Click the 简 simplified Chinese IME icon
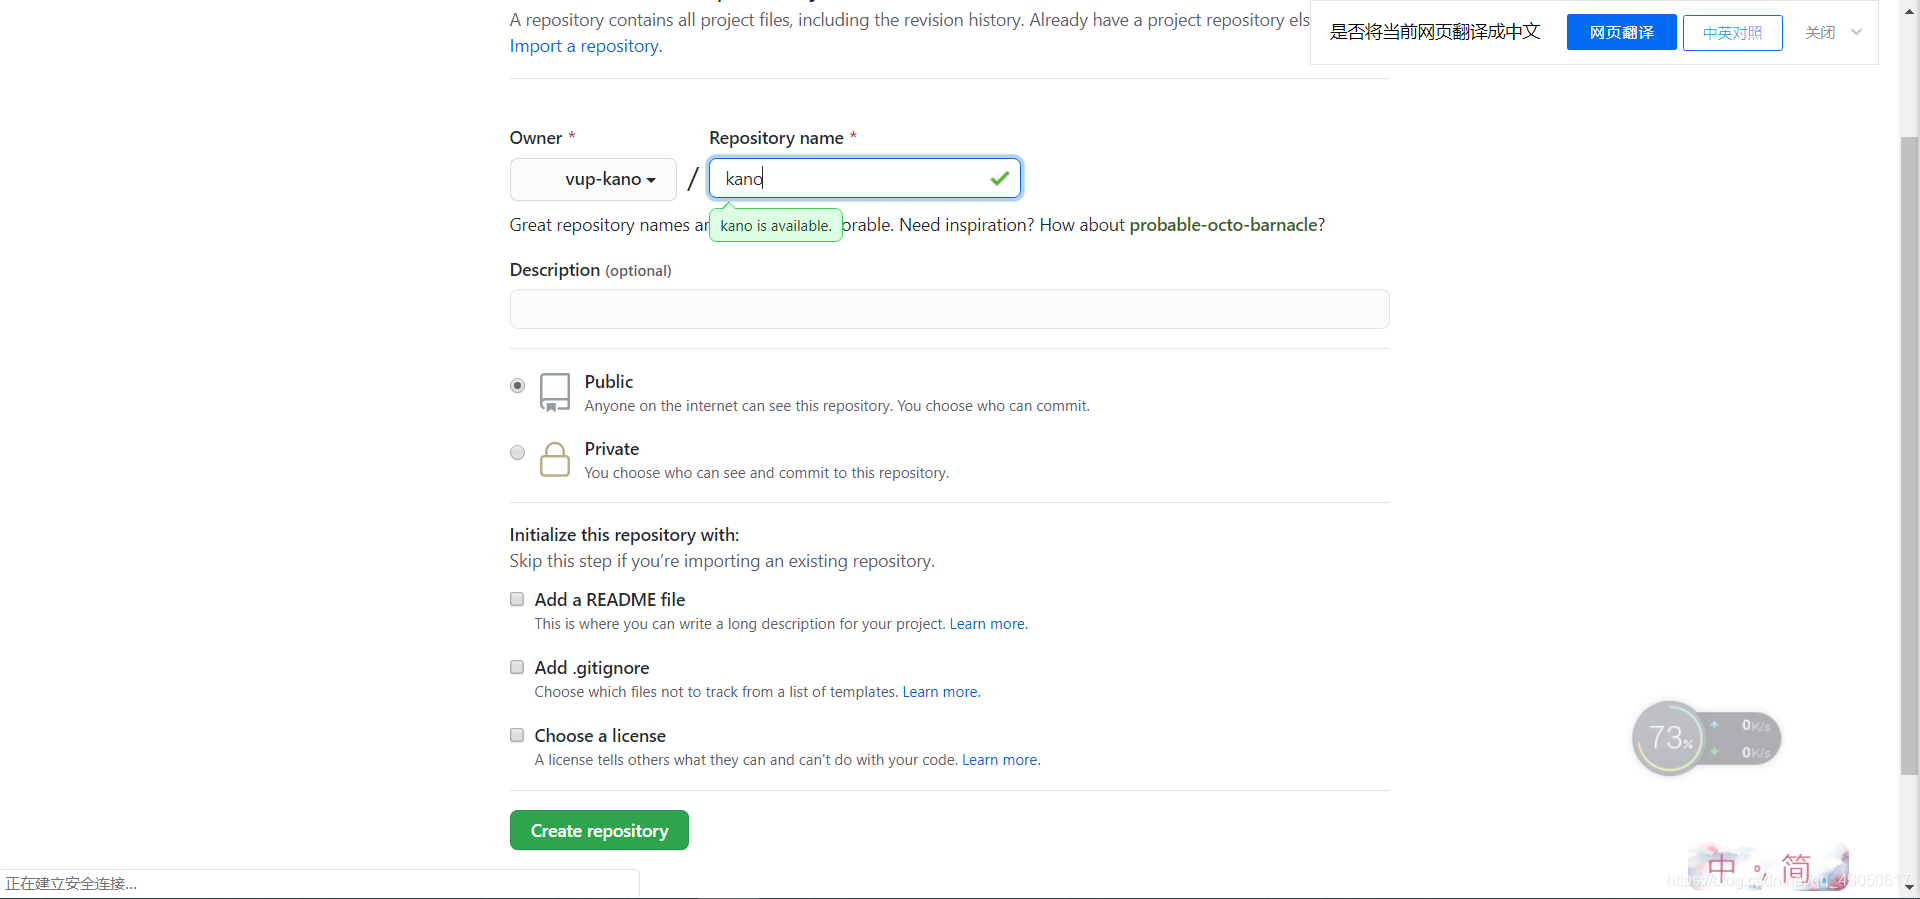Image resolution: width=1920 pixels, height=899 pixels. (x=1796, y=866)
